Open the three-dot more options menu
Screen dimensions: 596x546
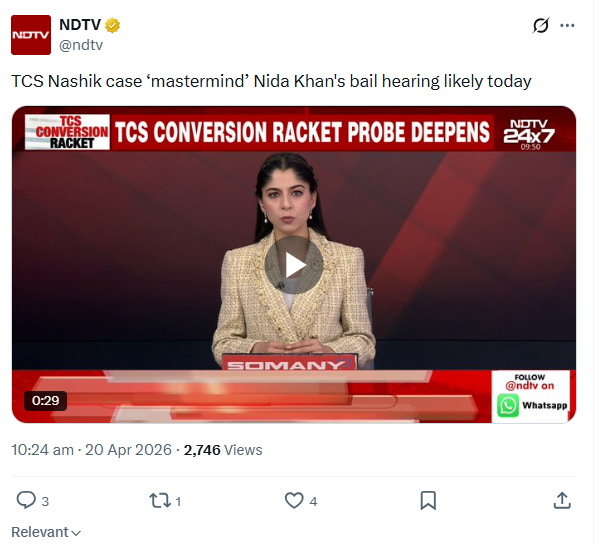tap(567, 25)
